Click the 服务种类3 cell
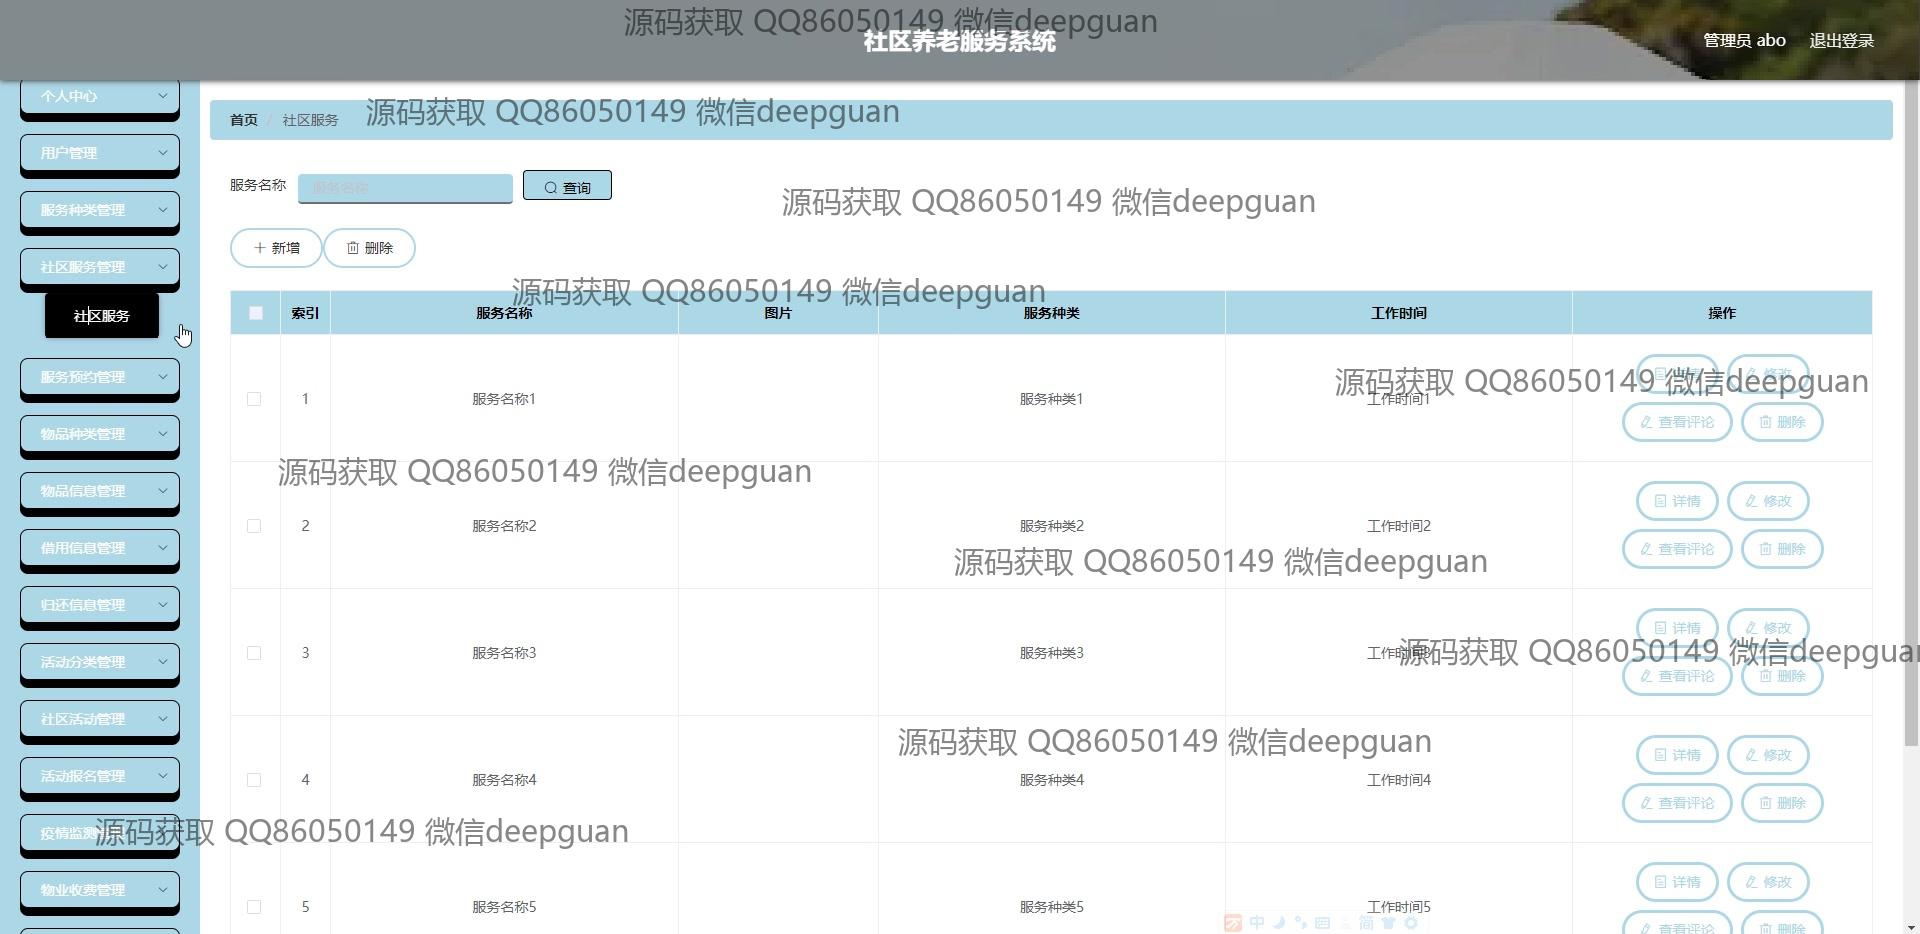Image resolution: width=1920 pixels, height=934 pixels. 1051,653
